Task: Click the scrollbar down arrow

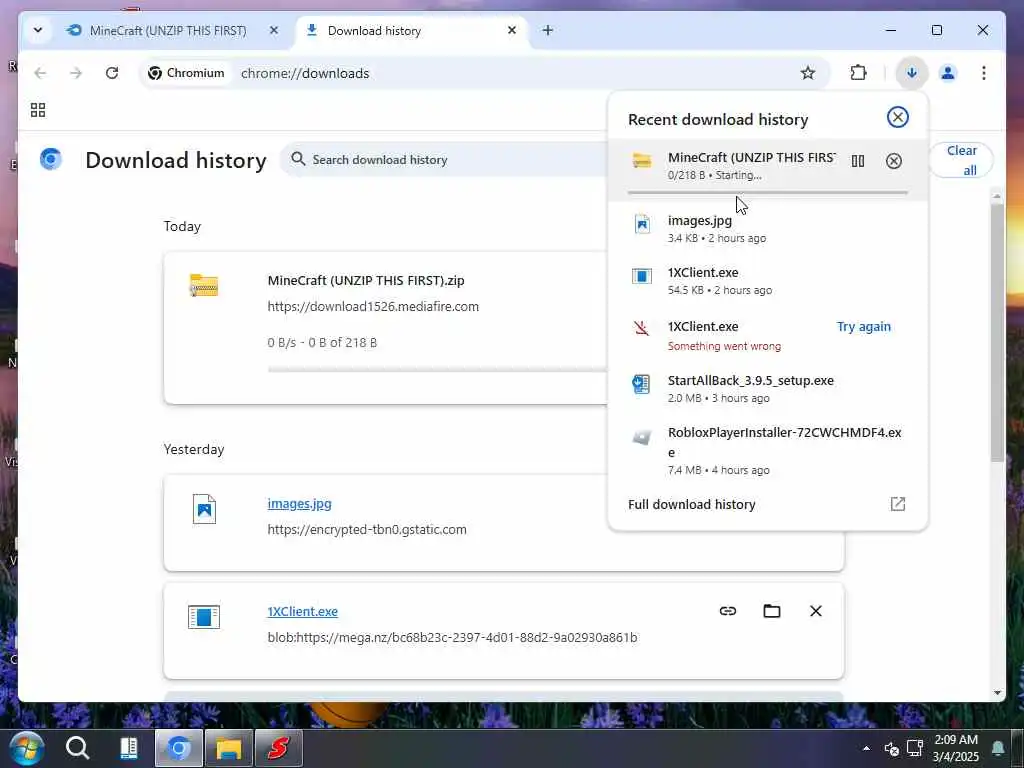Action: point(997,693)
